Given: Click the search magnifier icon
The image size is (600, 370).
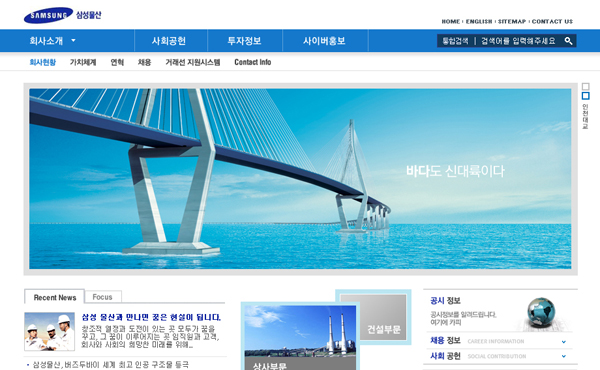Looking at the screenshot, I should point(569,41).
